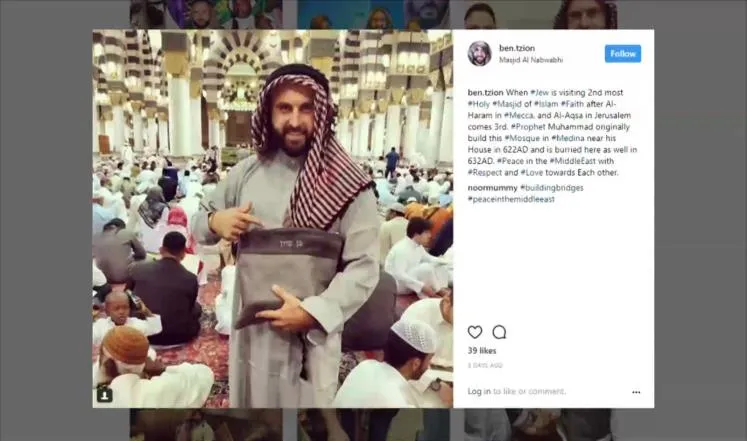Click the comment speech bubble icon
Image resolution: width=747 pixels, height=441 pixels.
[x=499, y=332]
